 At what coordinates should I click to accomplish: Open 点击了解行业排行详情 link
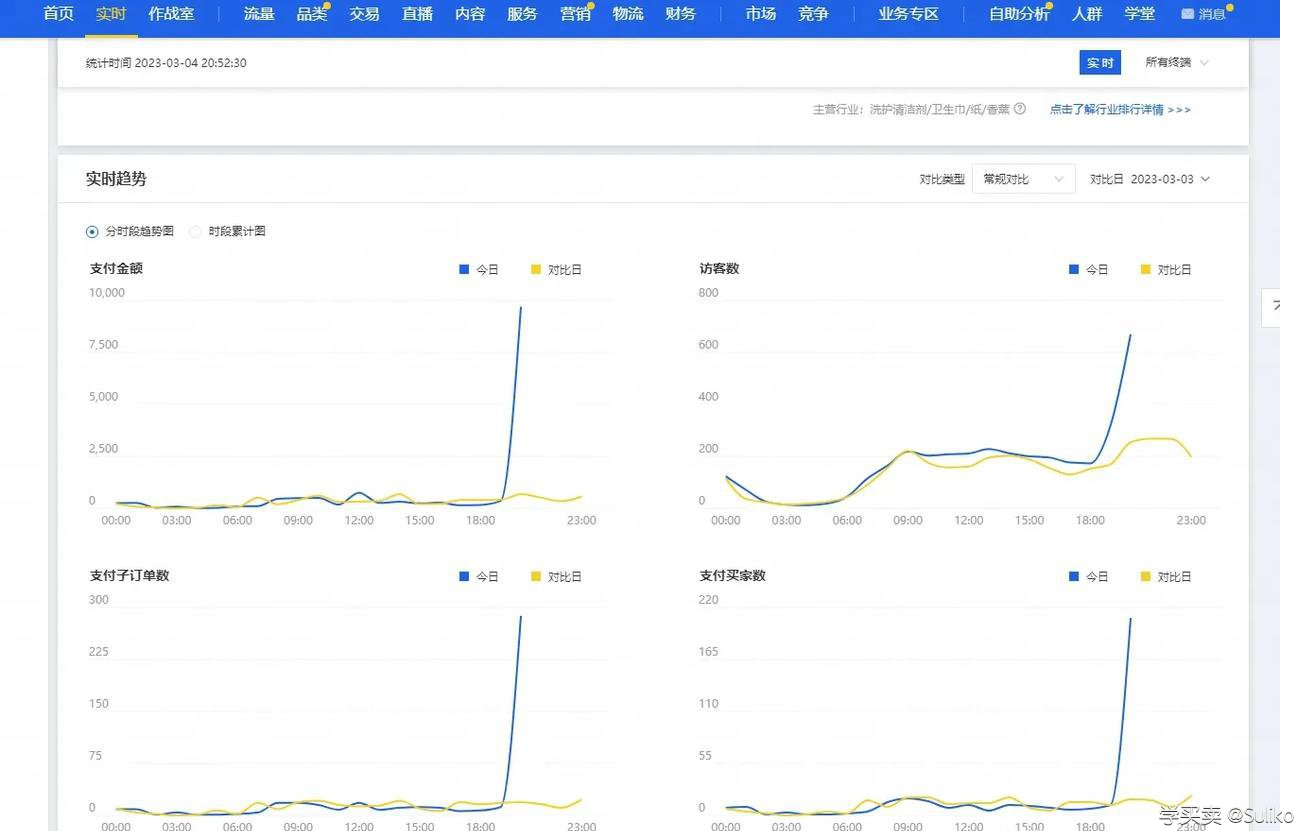pos(1120,110)
